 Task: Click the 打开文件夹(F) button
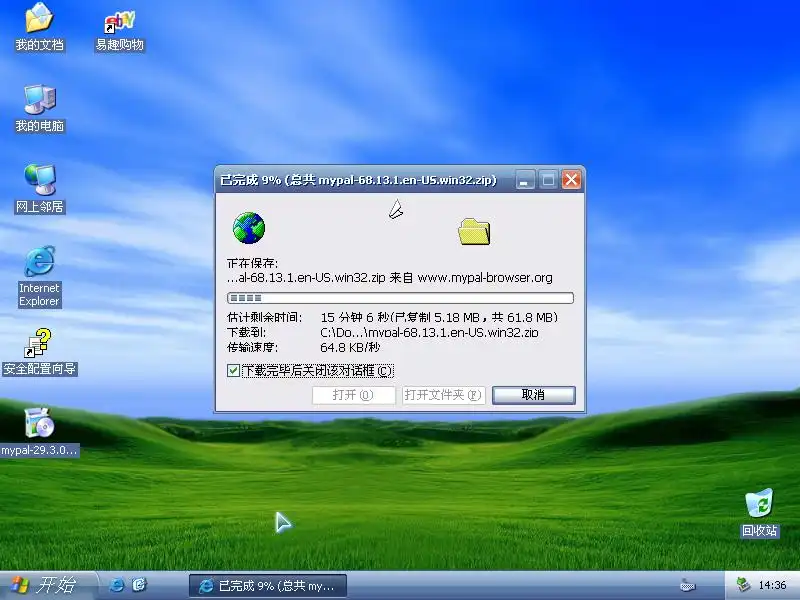coord(443,395)
